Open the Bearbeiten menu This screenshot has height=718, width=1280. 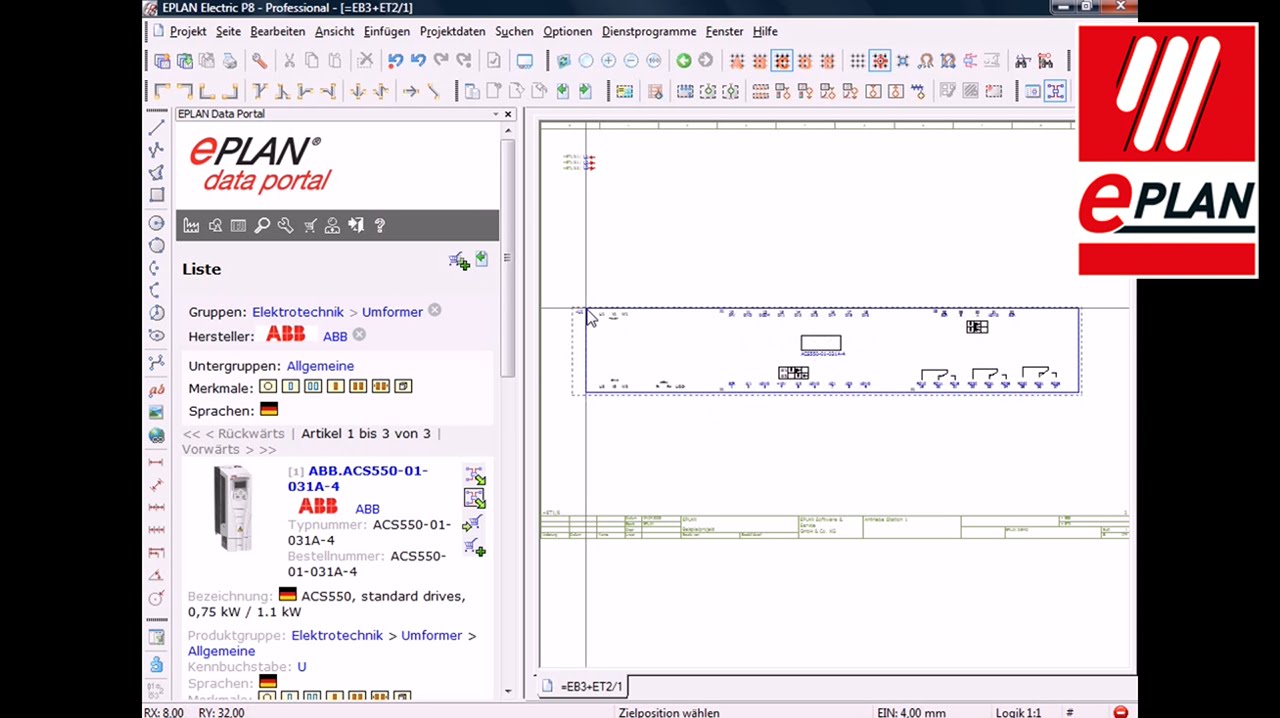pyautogui.click(x=277, y=31)
